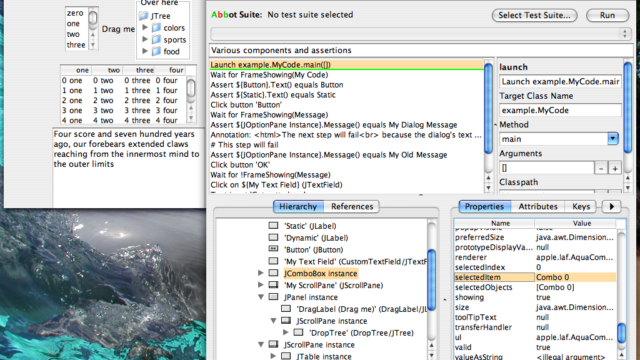Click the Drag me label

click(118, 29)
